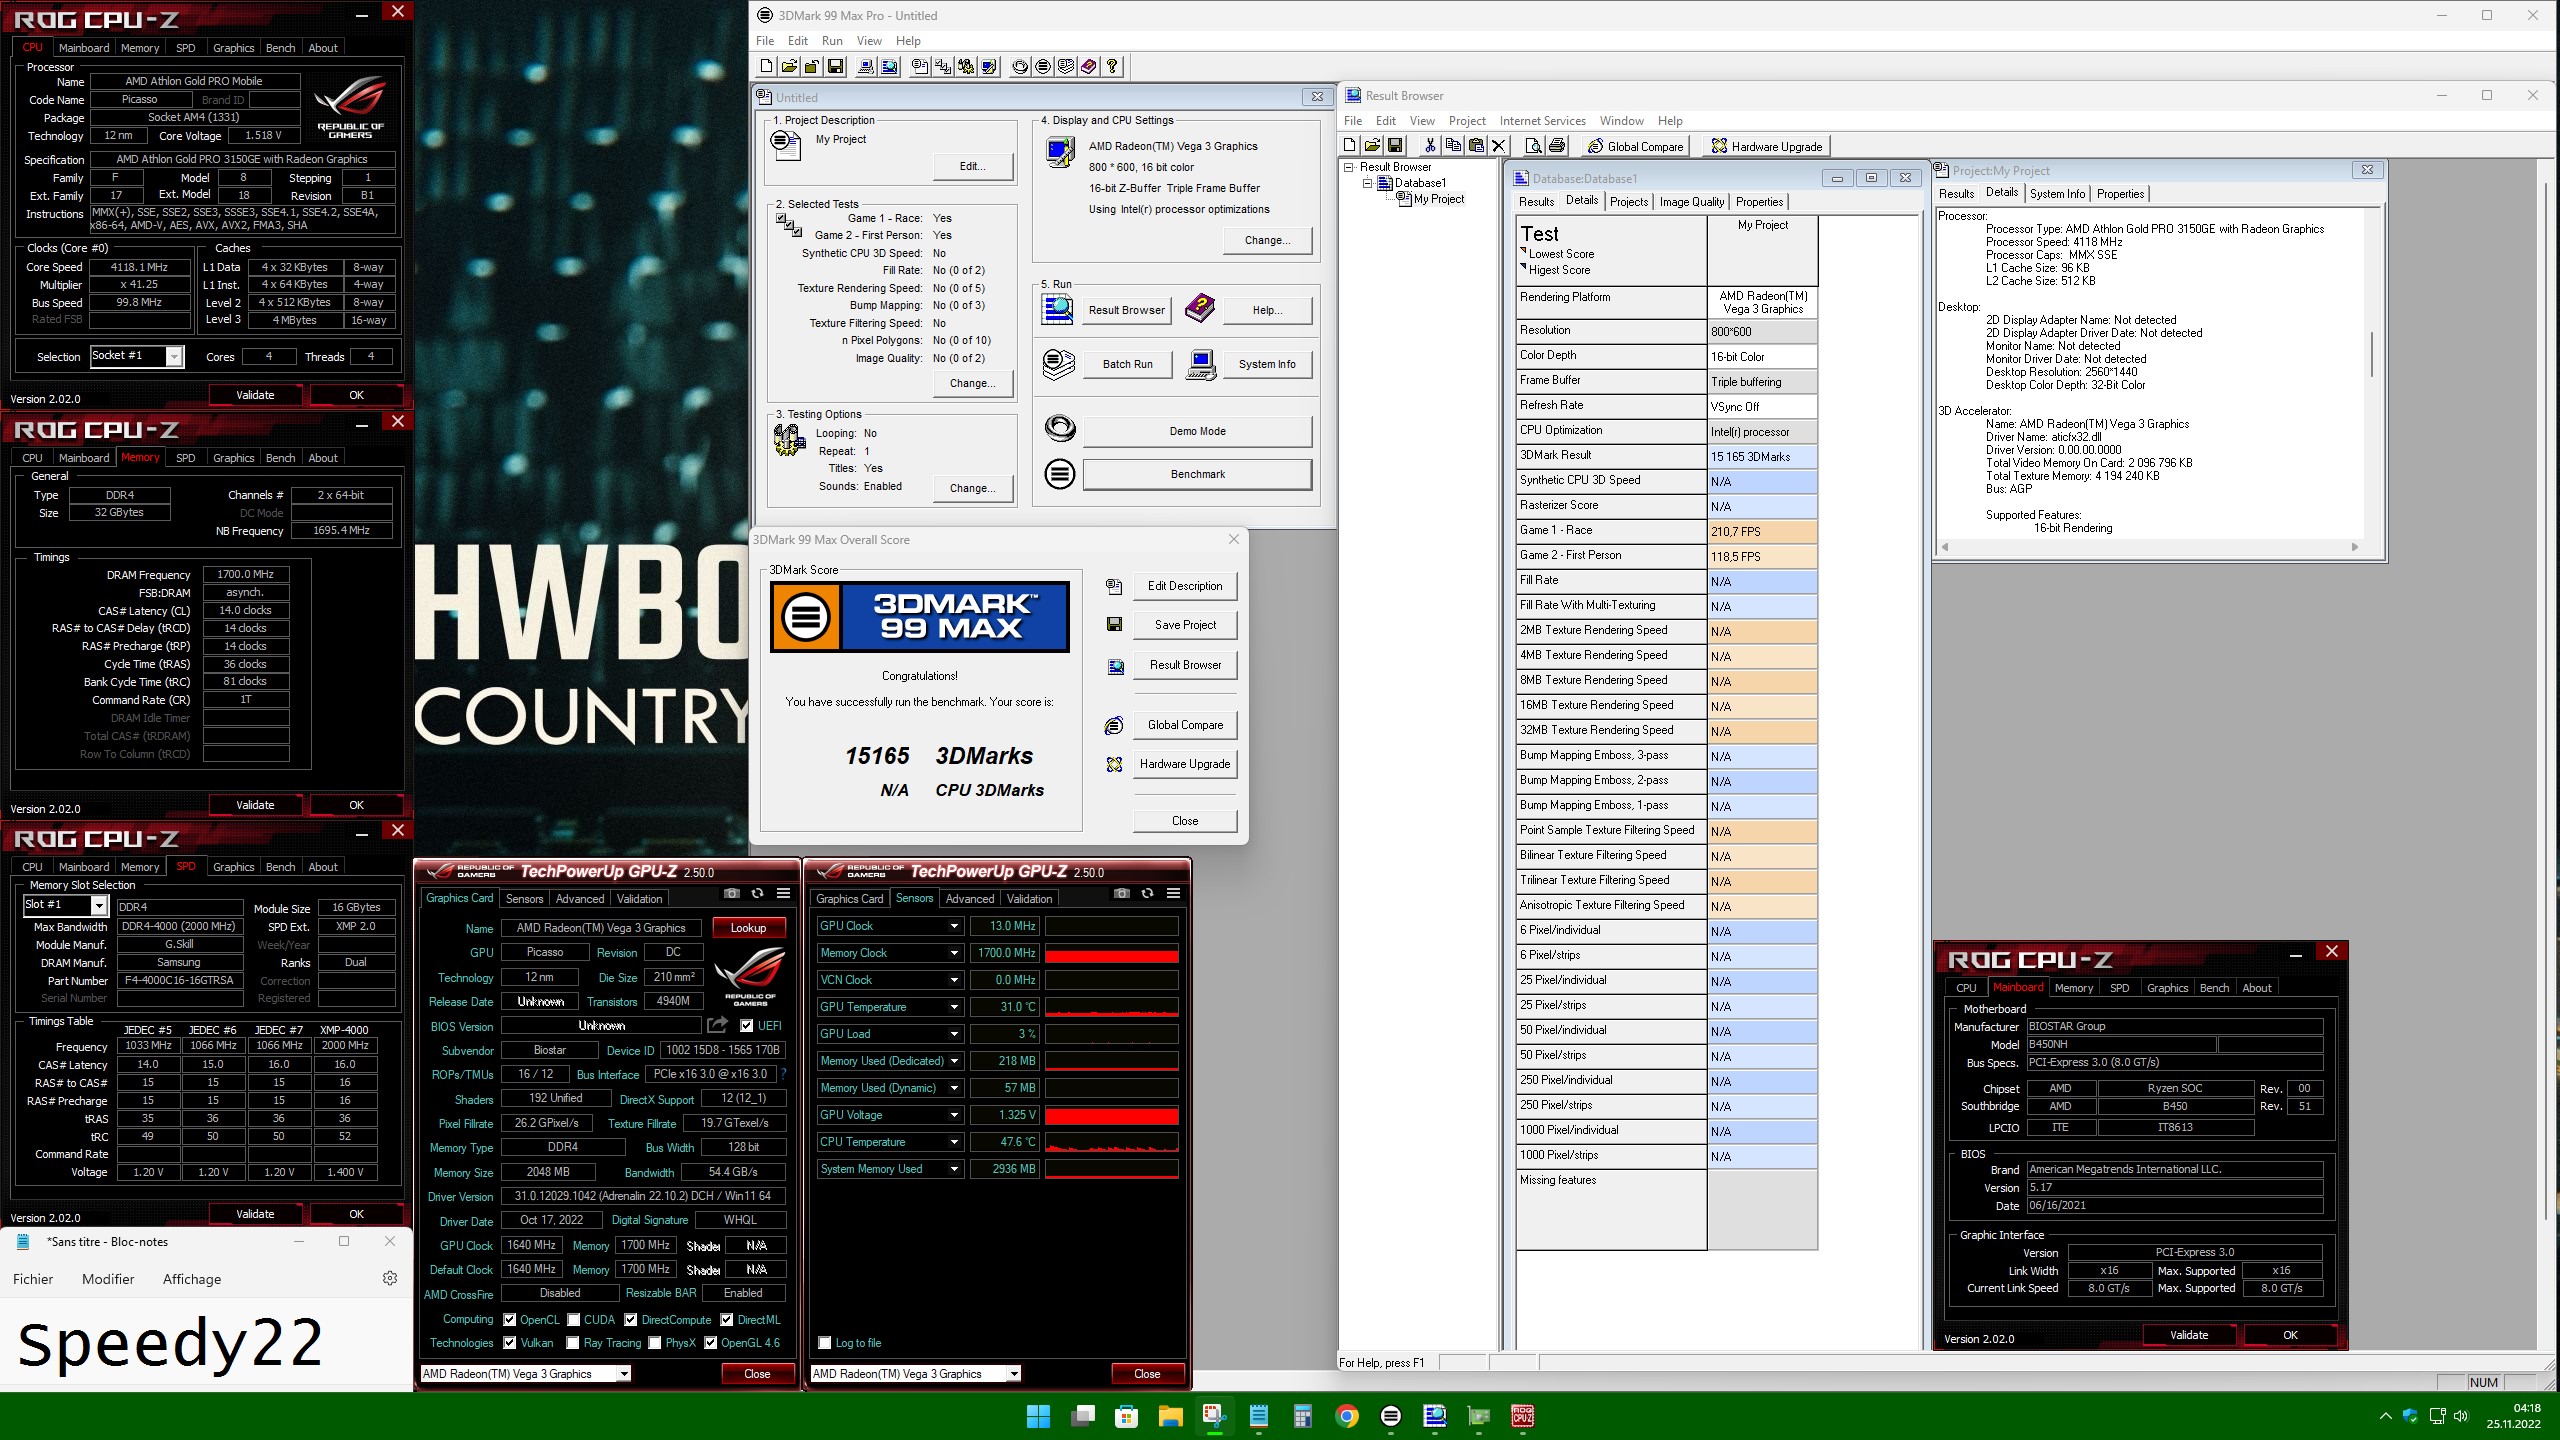Screen dimensions: 2560x1440
Task: Click the New project icon in 3DMark toolbar
Action: (x=766, y=67)
